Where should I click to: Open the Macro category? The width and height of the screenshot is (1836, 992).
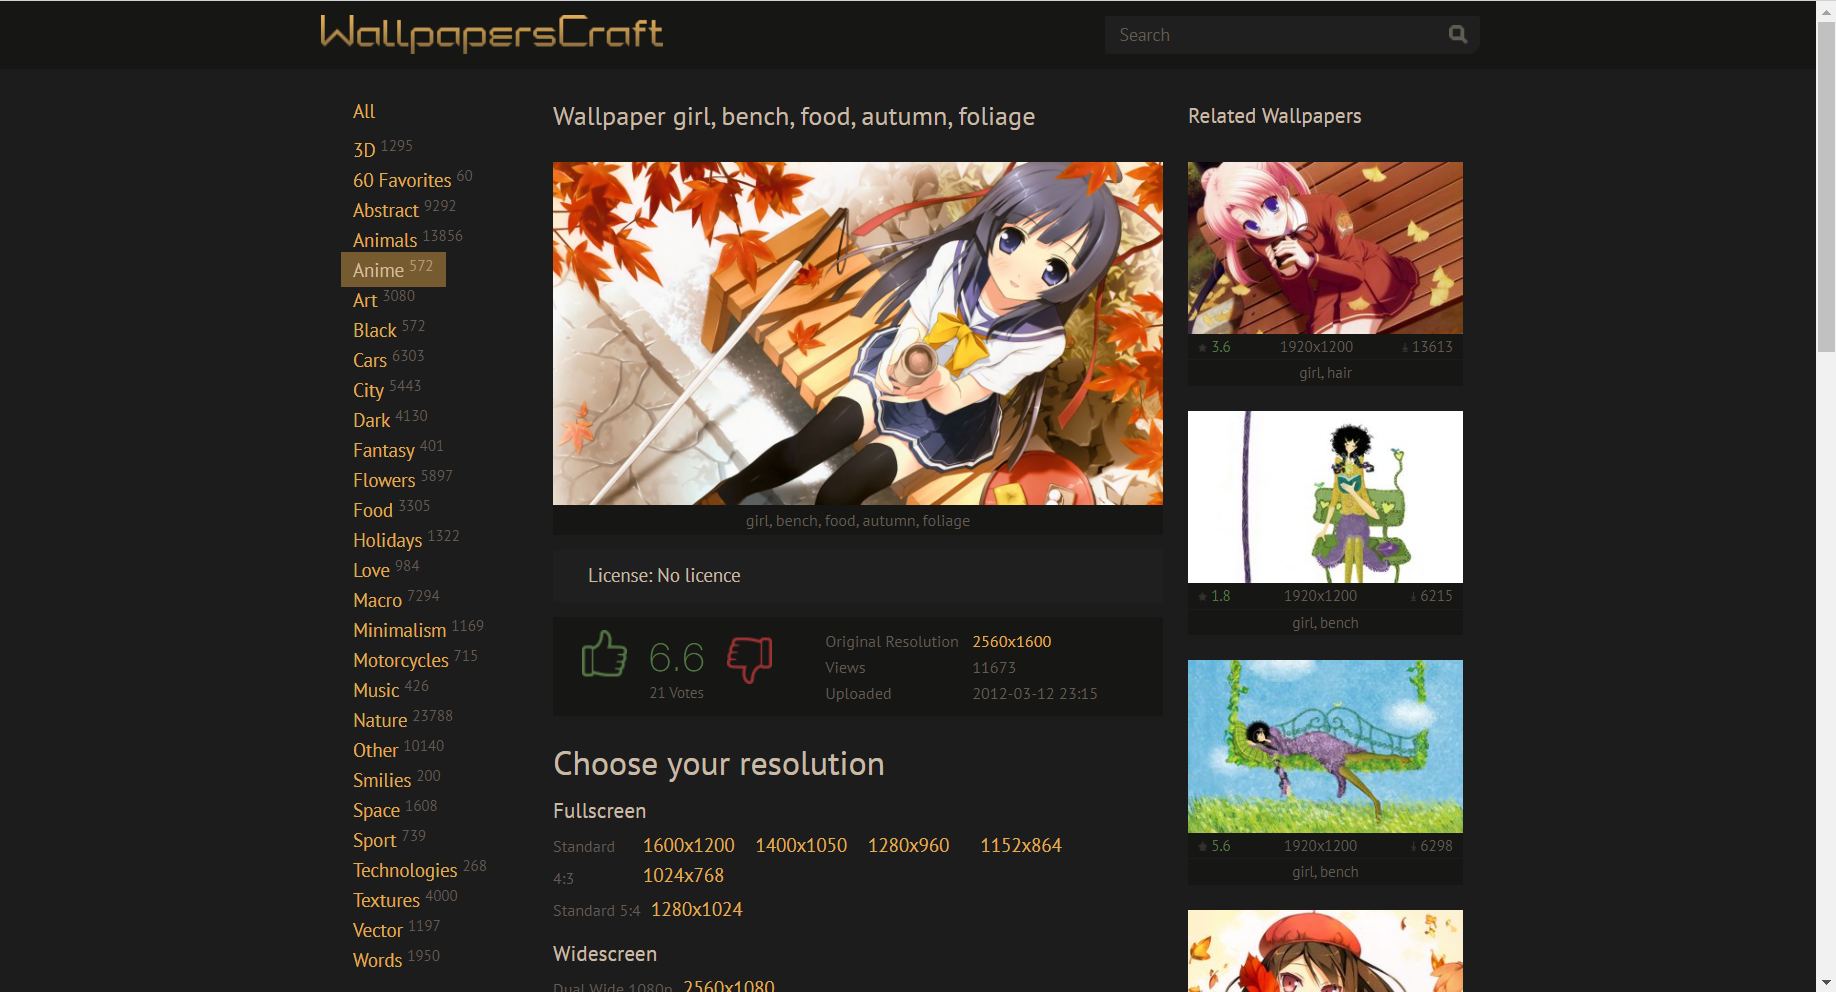(x=377, y=600)
